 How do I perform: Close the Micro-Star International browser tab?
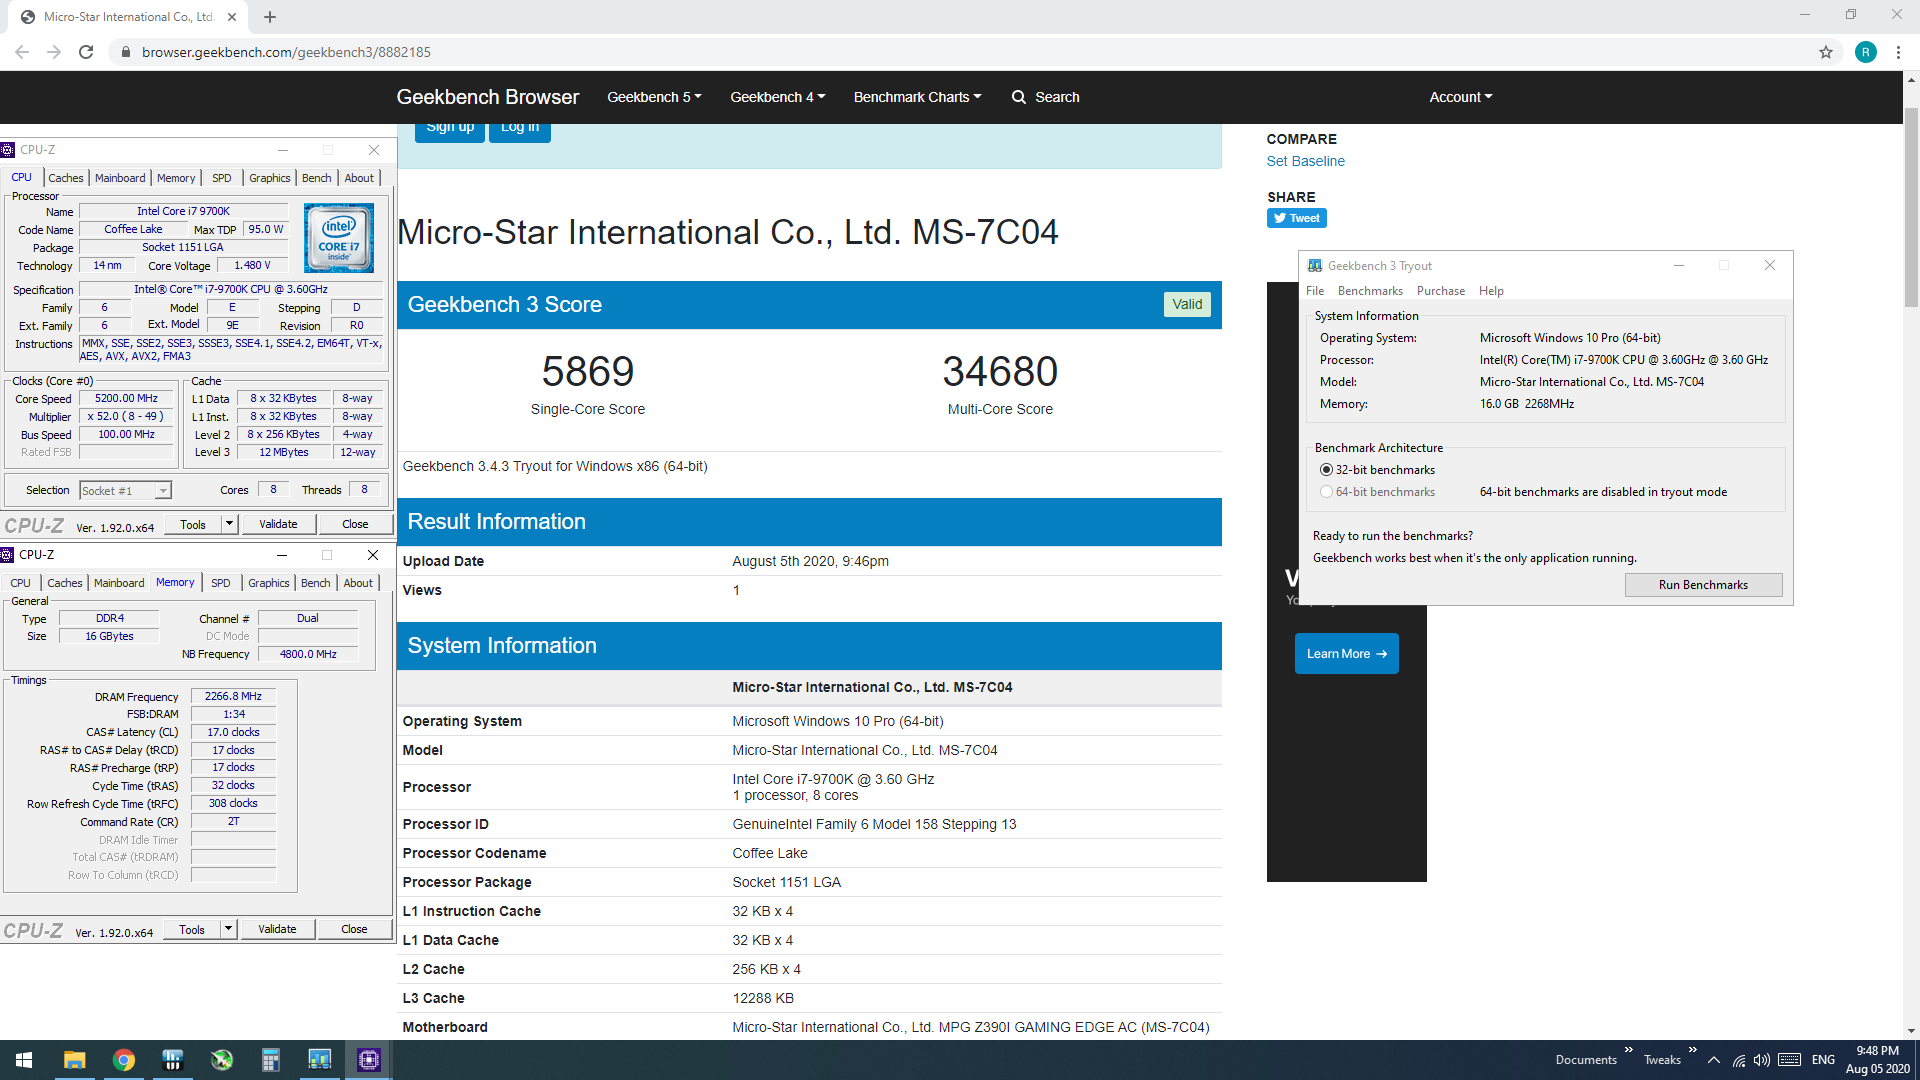[232, 17]
